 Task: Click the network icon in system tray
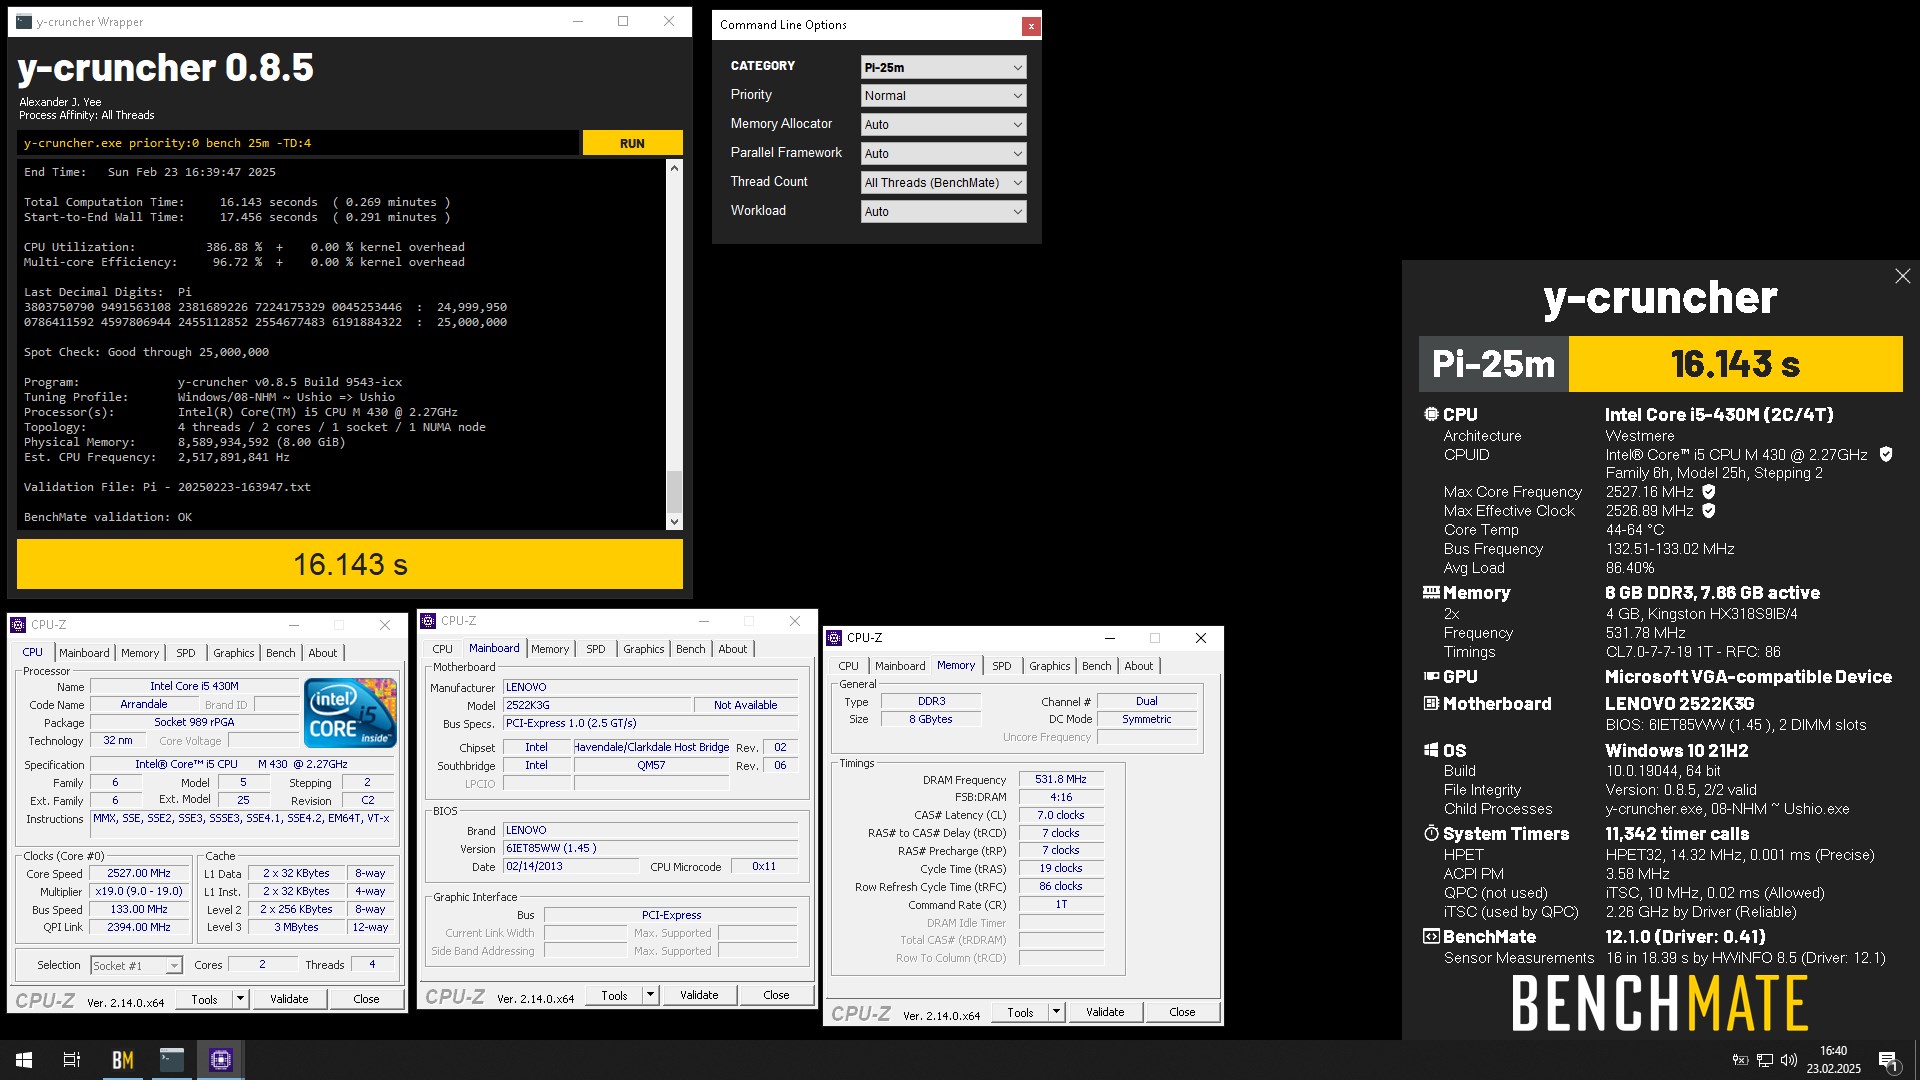[x=1765, y=1060]
